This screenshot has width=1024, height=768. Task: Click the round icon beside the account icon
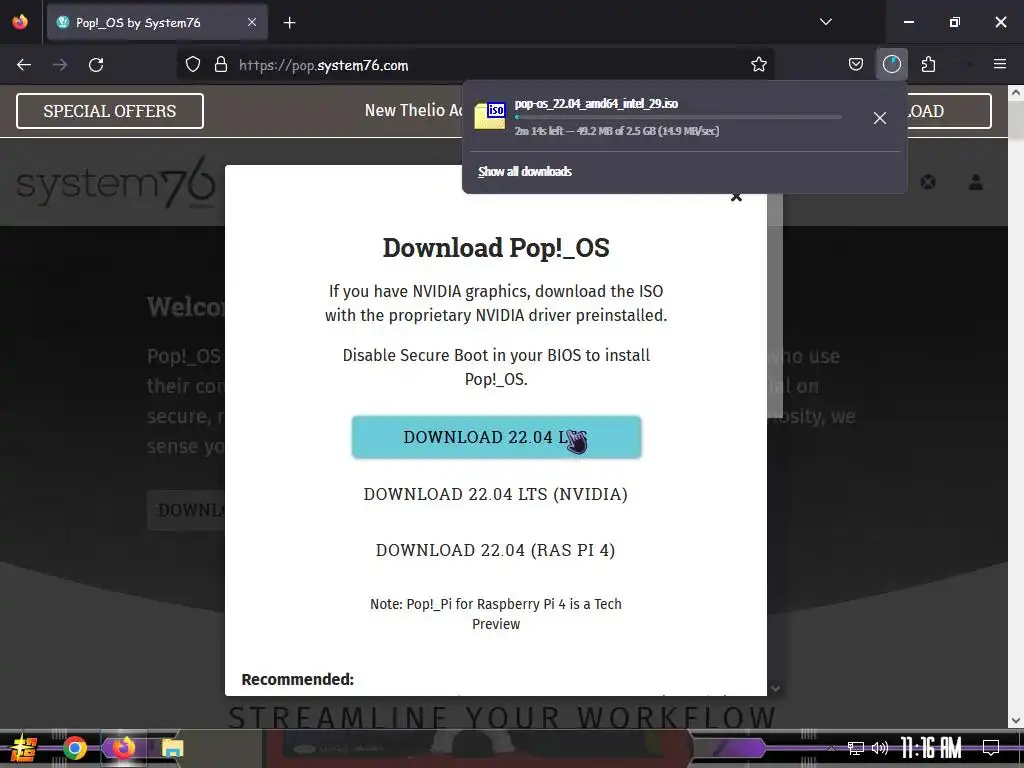click(927, 182)
